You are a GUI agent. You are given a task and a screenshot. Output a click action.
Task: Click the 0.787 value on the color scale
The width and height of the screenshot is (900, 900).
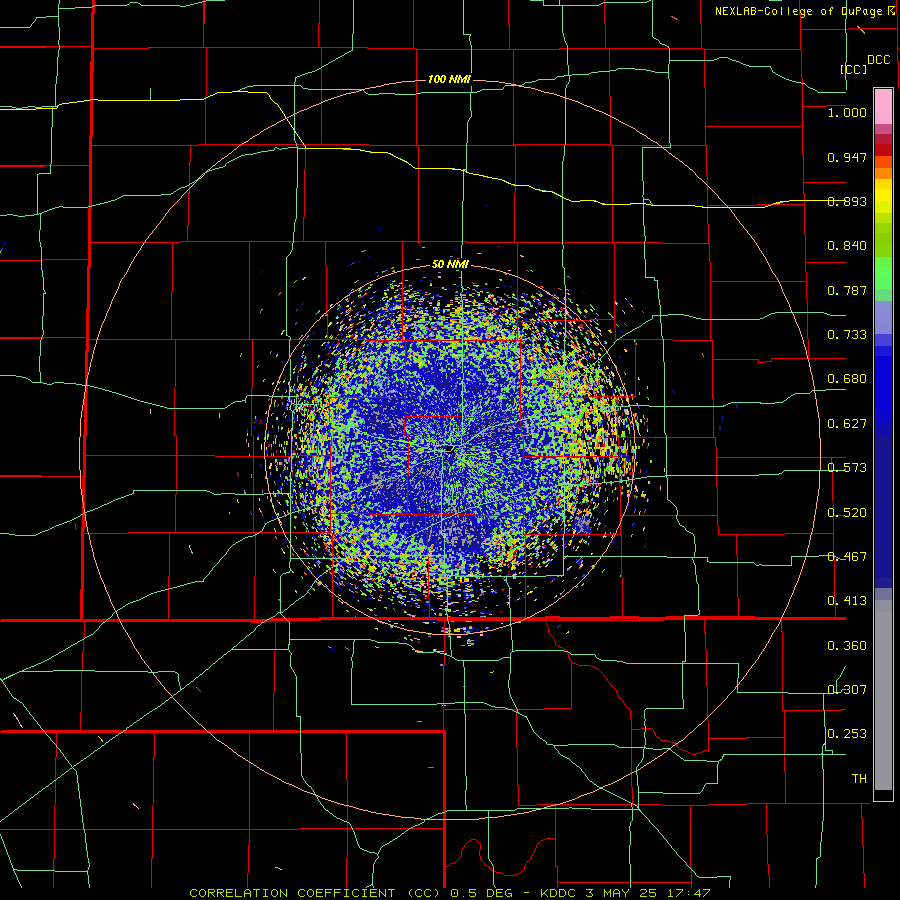(x=847, y=290)
